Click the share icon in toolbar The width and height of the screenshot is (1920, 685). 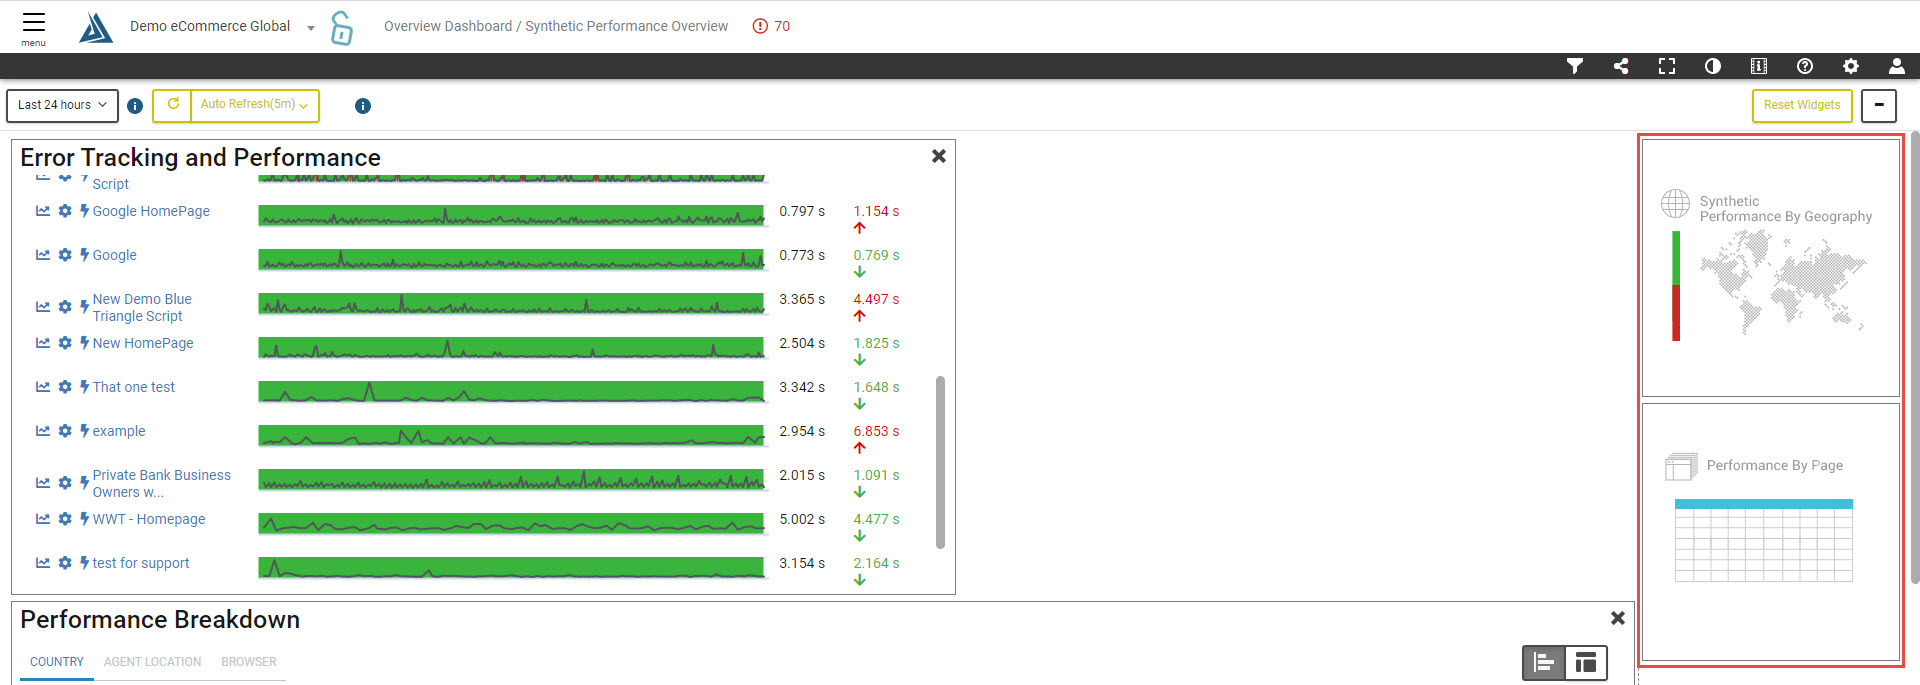tap(1621, 66)
